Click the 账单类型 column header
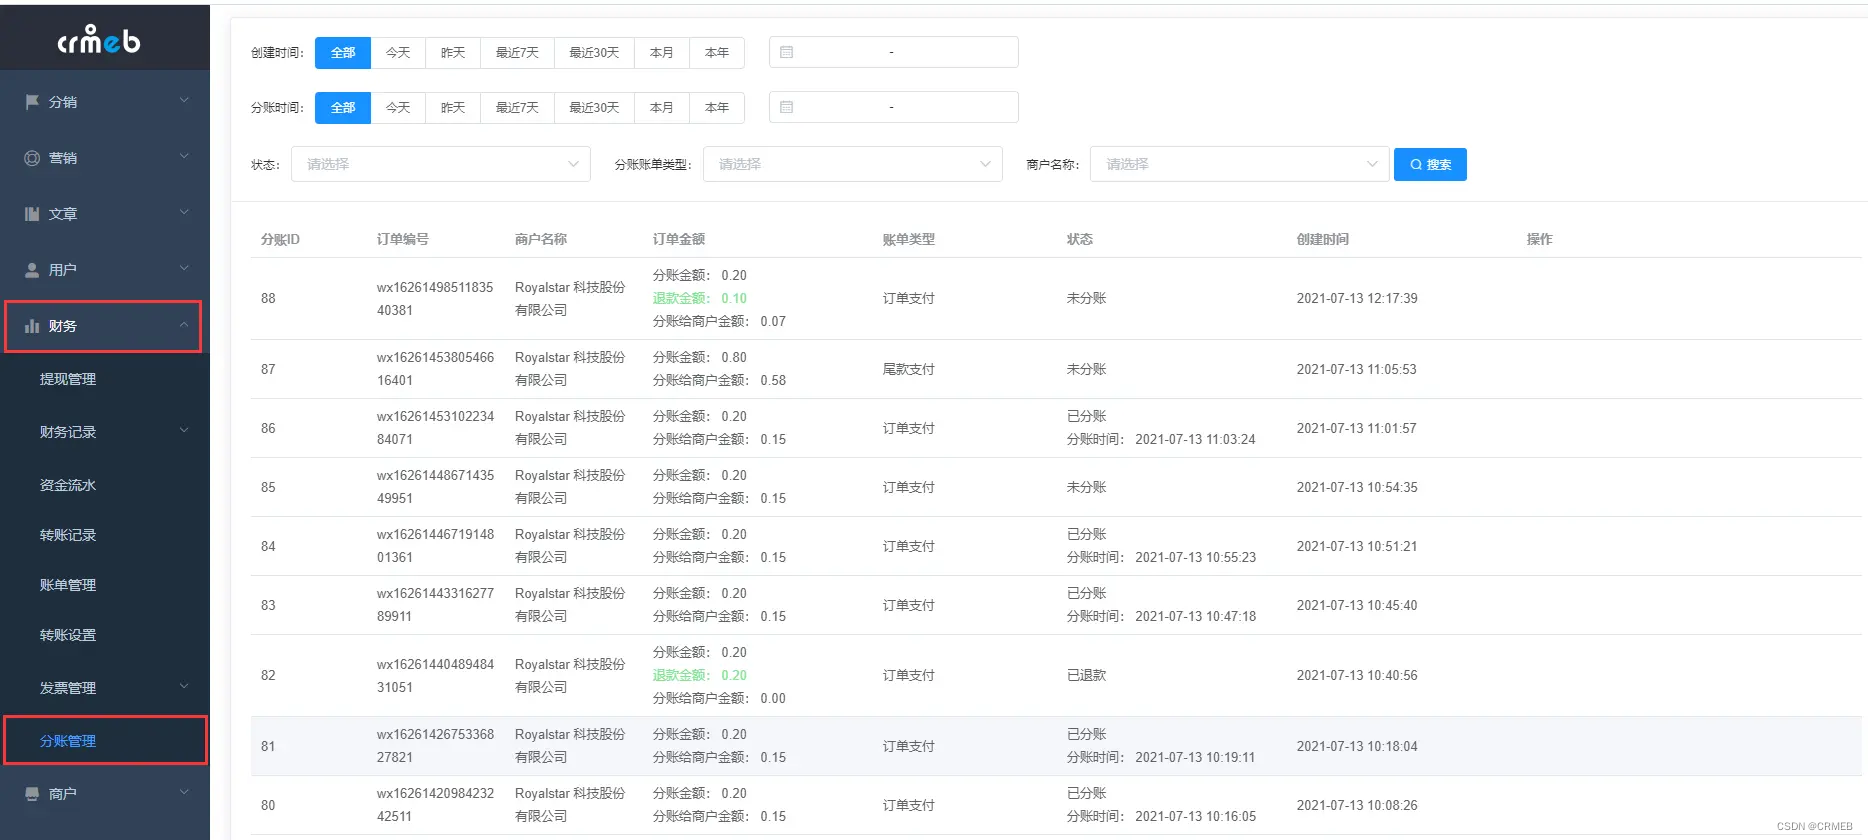 pyautogui.click(x=909, y=239)
